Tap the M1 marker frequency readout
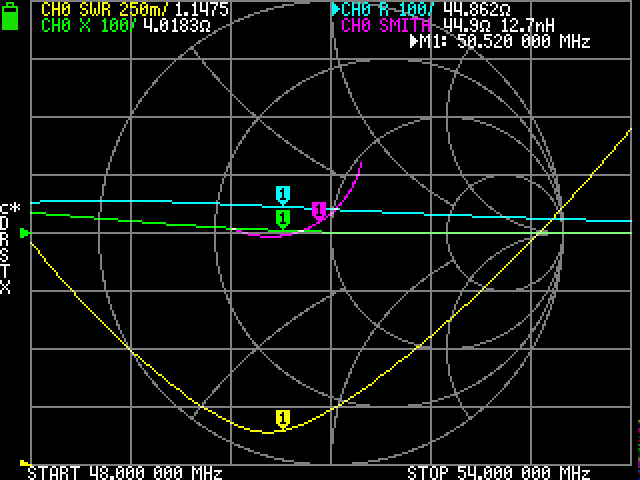Viewport: 640px width, 480px height. point(505,42)
